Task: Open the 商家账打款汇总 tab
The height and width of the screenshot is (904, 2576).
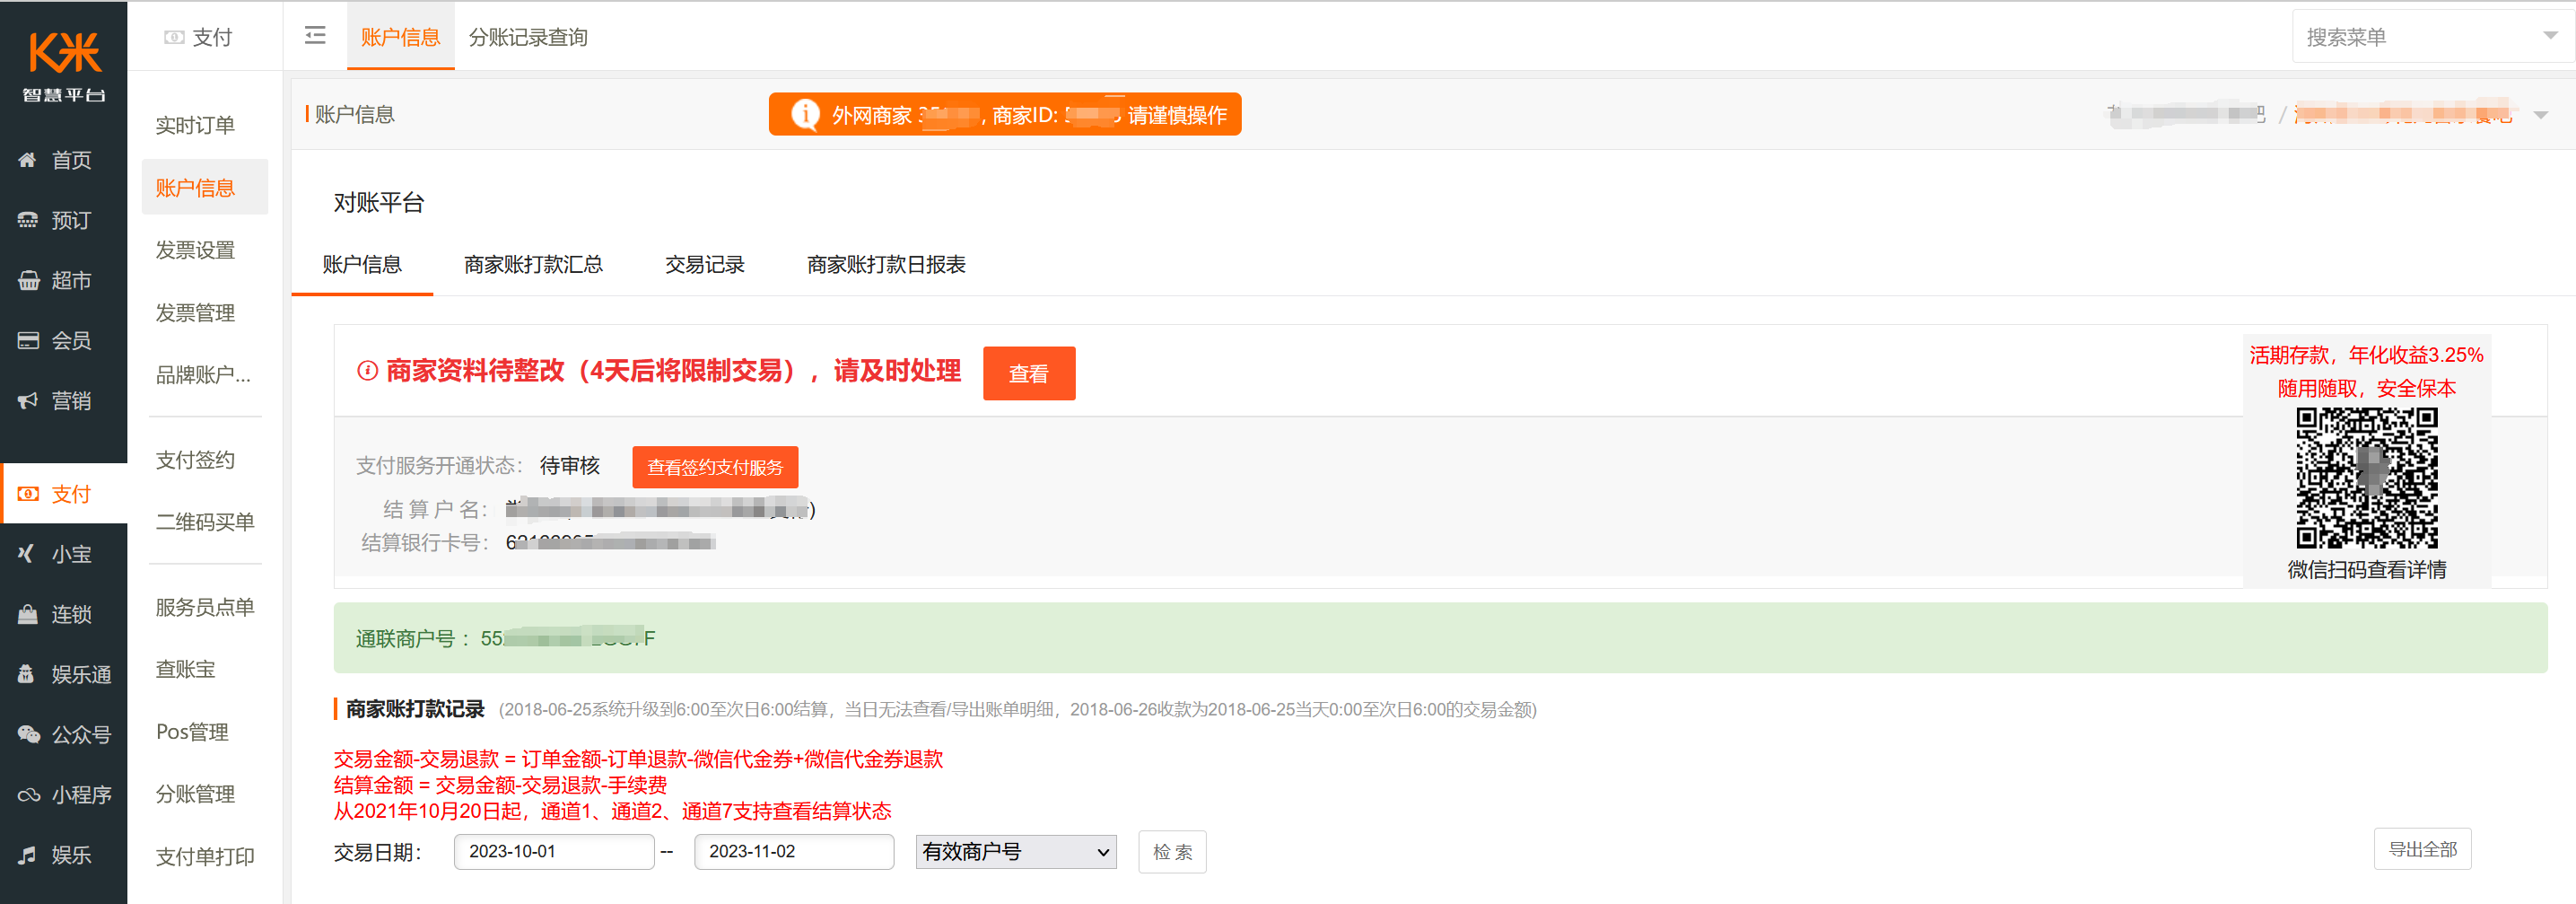Action: 533,264
